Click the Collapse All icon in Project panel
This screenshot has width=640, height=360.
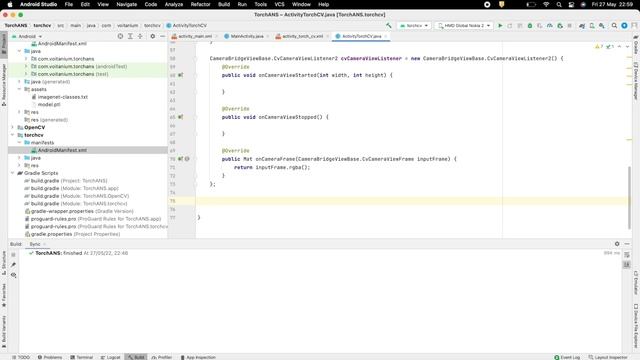(x=140, y=36)
